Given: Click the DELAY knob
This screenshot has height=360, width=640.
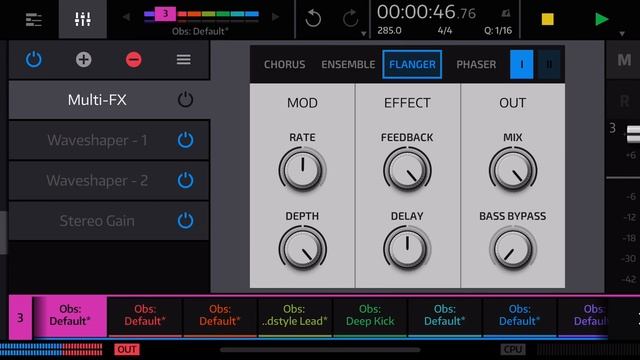Looking at the screenshot, I should coord(407,249).
